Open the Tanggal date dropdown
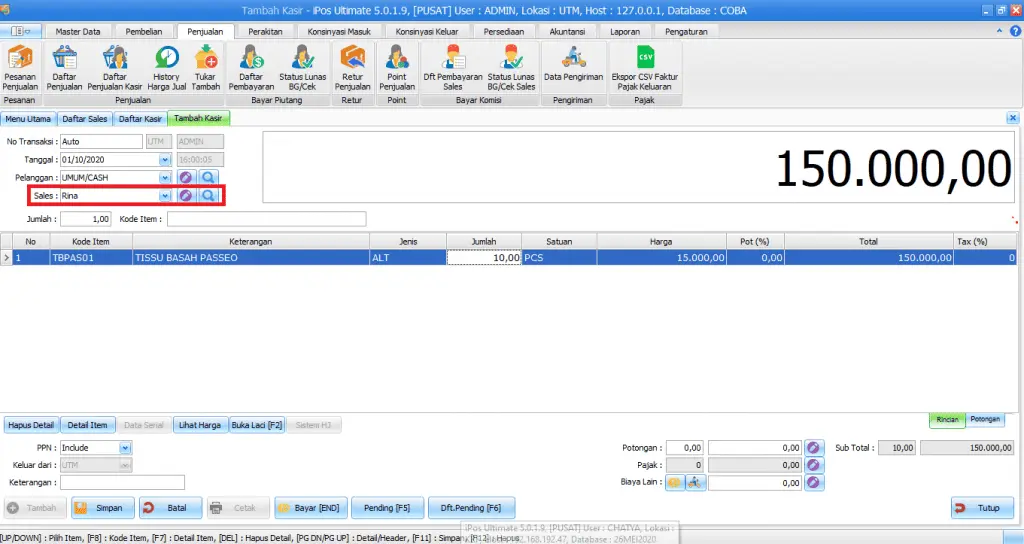This screenshot has height=544, width=1024. pos(165,160)
